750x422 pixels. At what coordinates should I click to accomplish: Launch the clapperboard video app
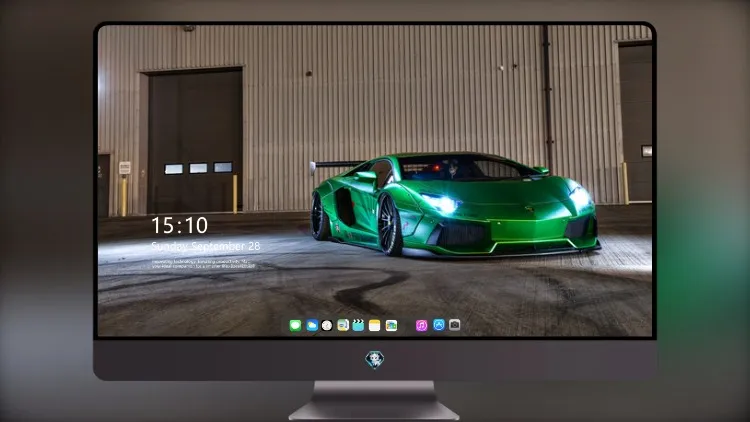point(358,325)
